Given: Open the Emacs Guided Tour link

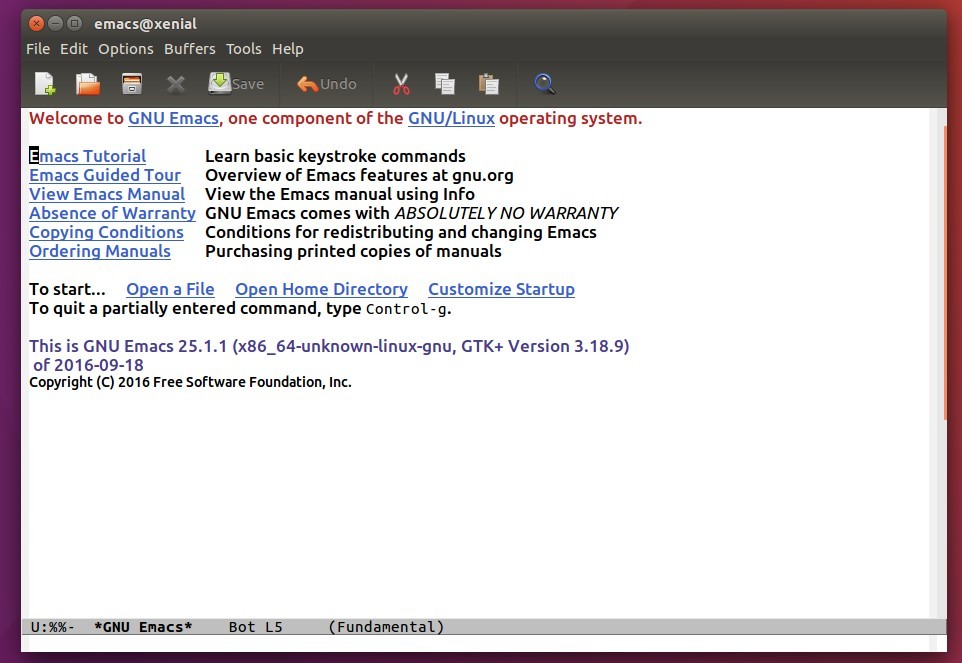Looking at the screenshot, I should (x=105, y=175).
